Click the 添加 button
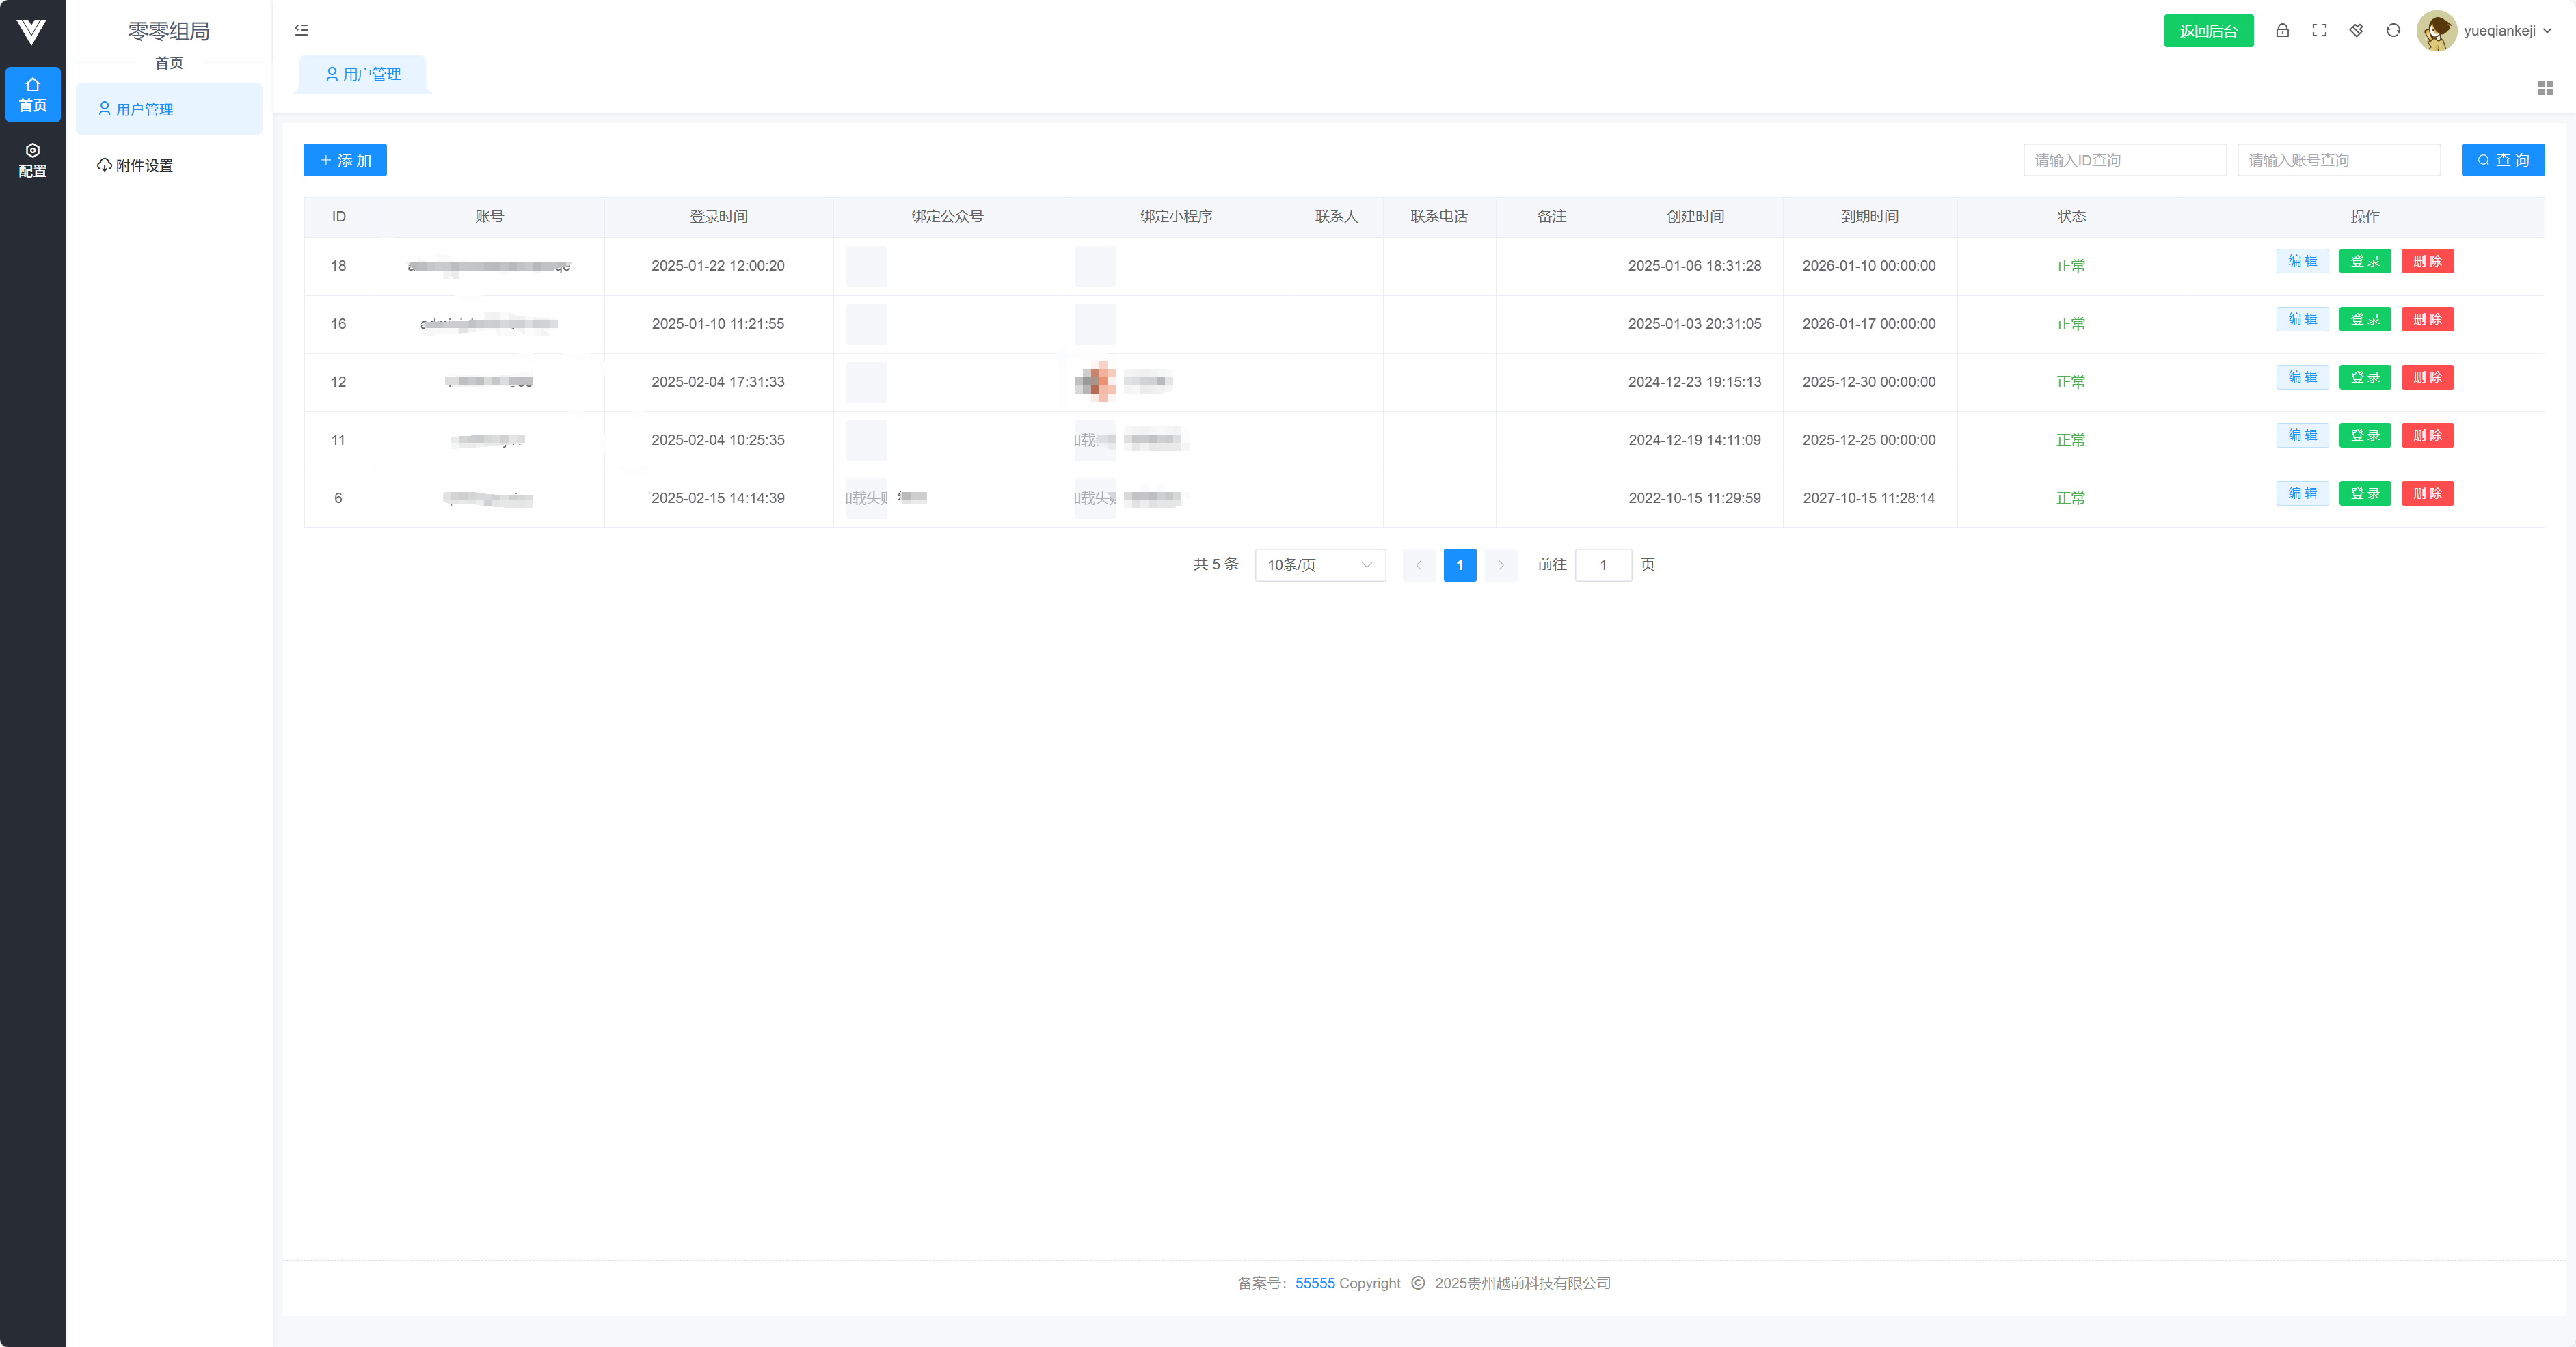Viewport: 2576px width, 1347px height. click(345, 160)
